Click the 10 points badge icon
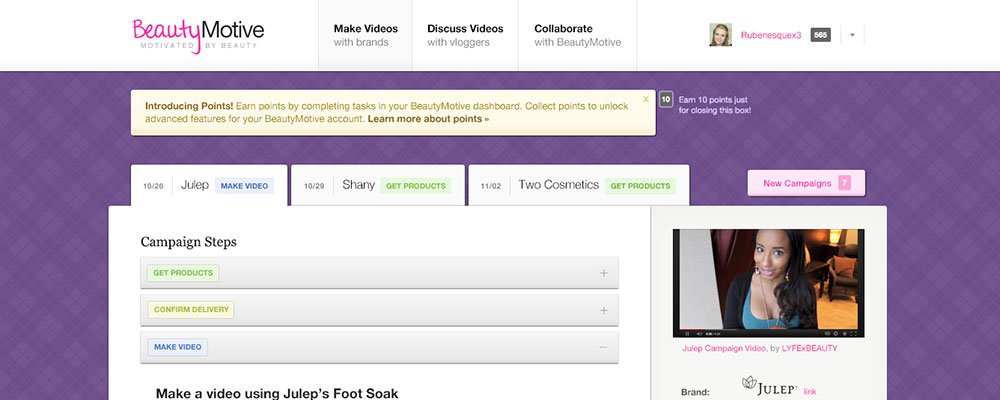Viewport: 1000px width, 400px height. pyautogui.click(x=666, y=100)
